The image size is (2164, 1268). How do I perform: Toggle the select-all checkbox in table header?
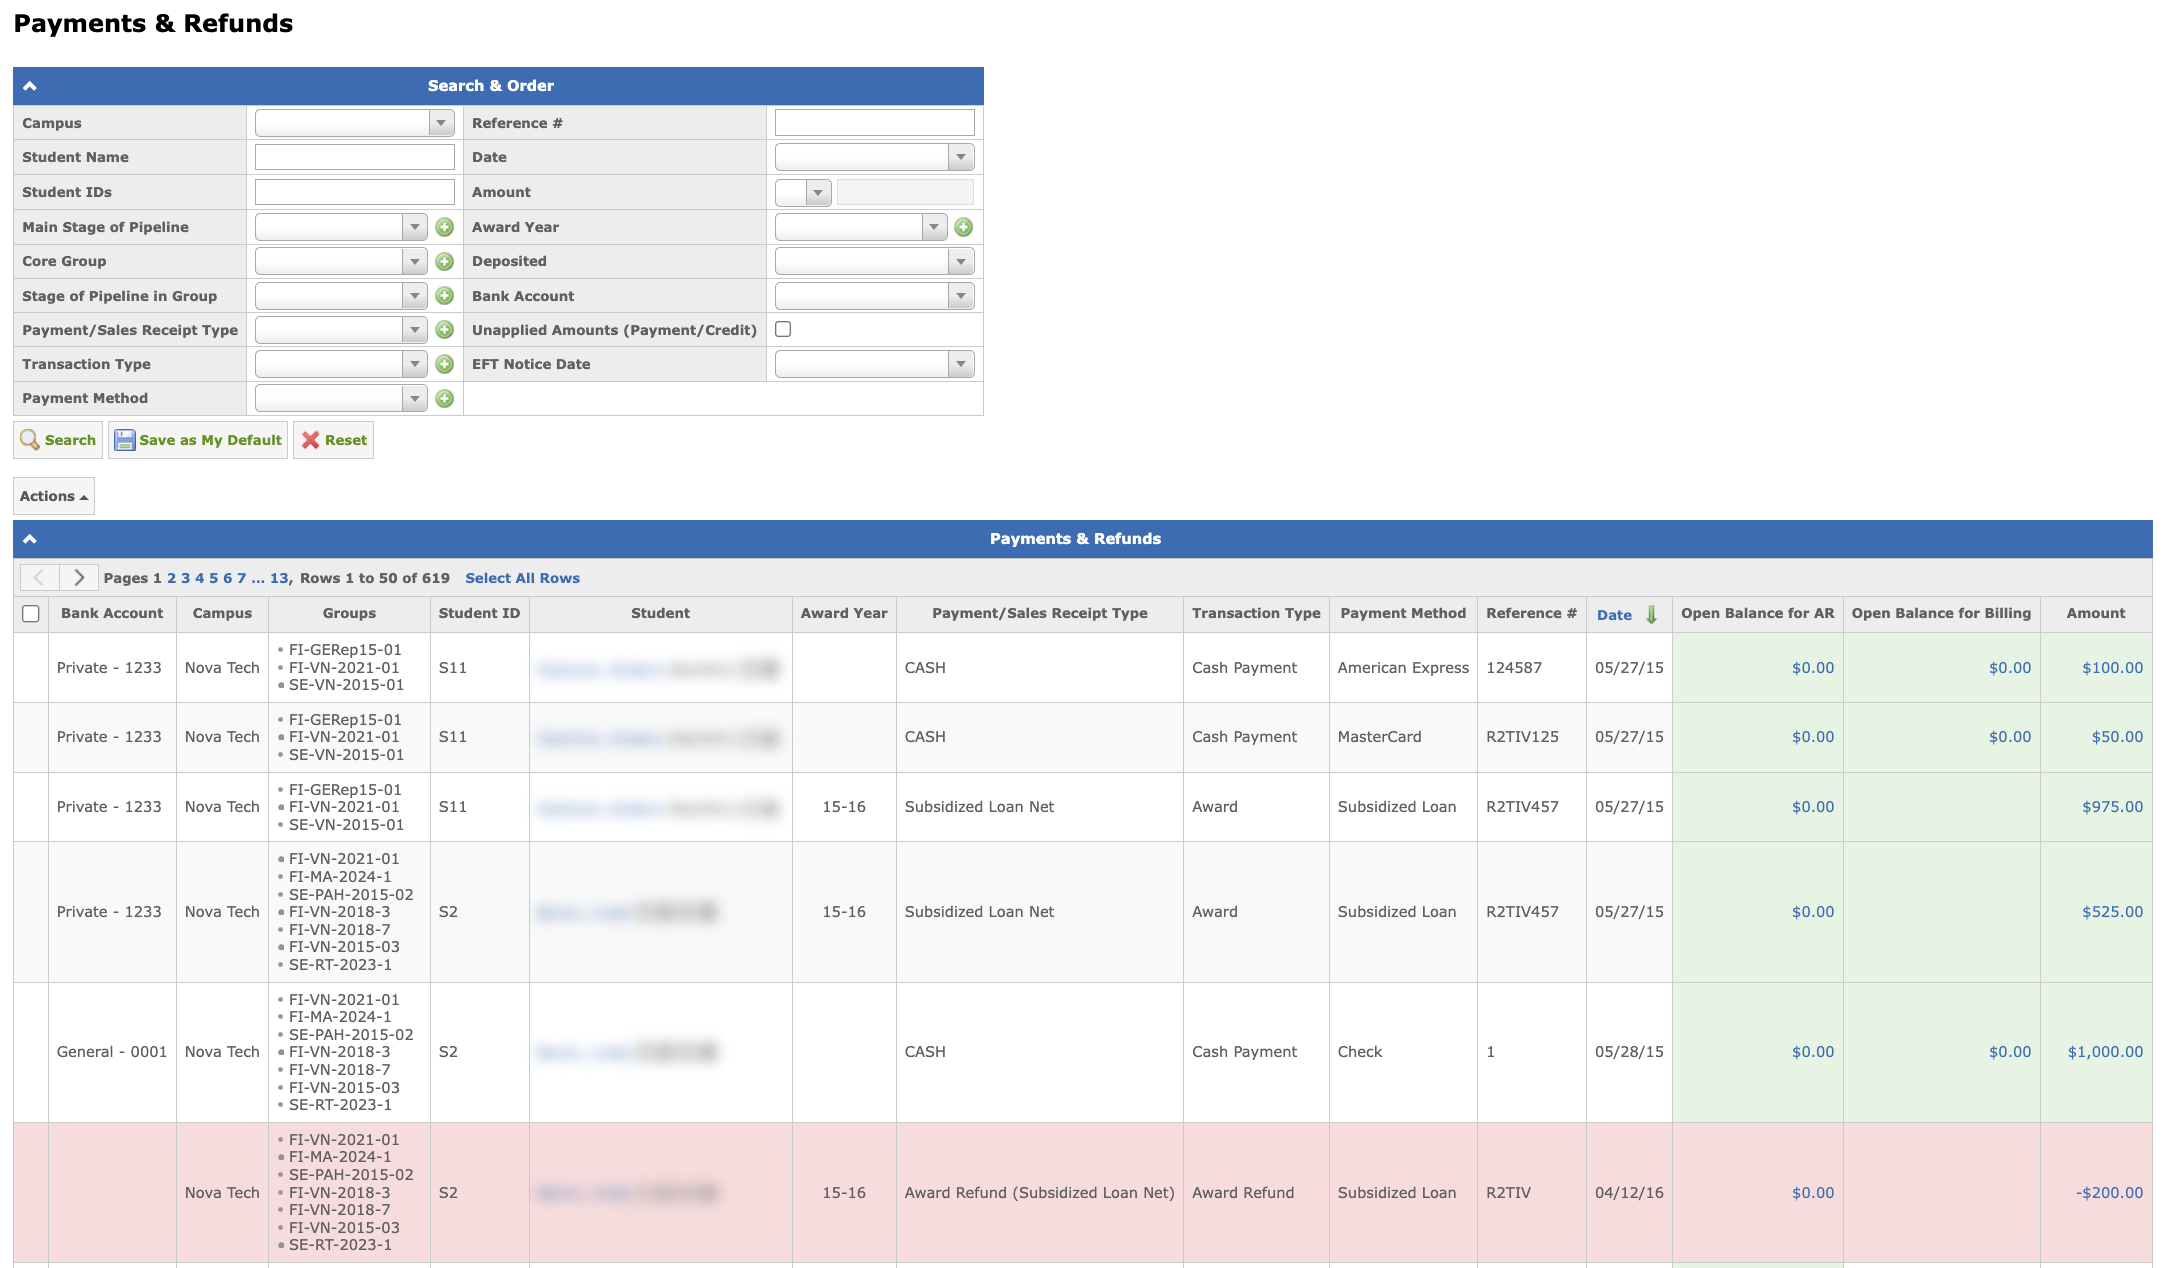pos(31,614)
